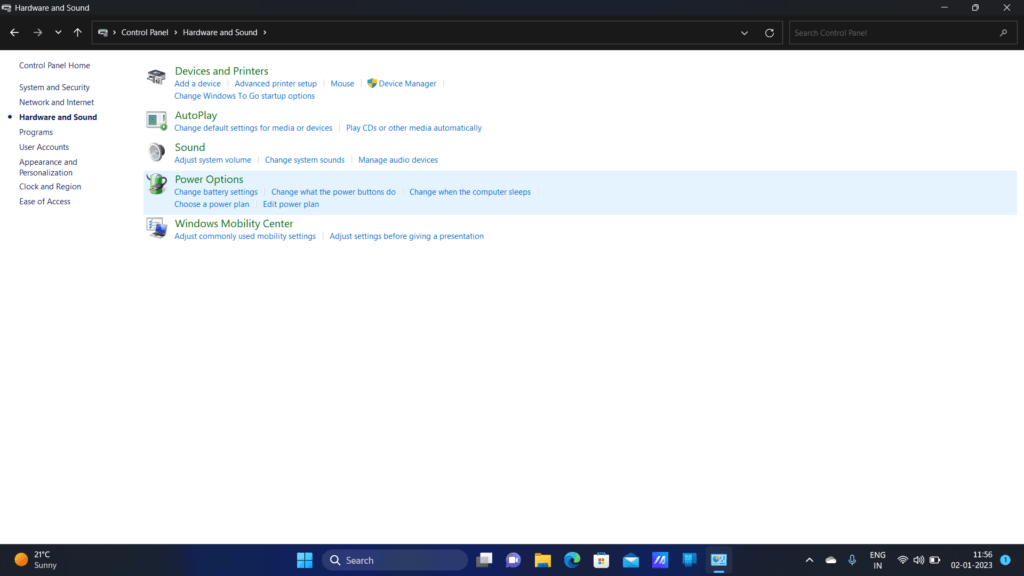Click Adjust settings before giving a presentation

(x=407, y=236)
